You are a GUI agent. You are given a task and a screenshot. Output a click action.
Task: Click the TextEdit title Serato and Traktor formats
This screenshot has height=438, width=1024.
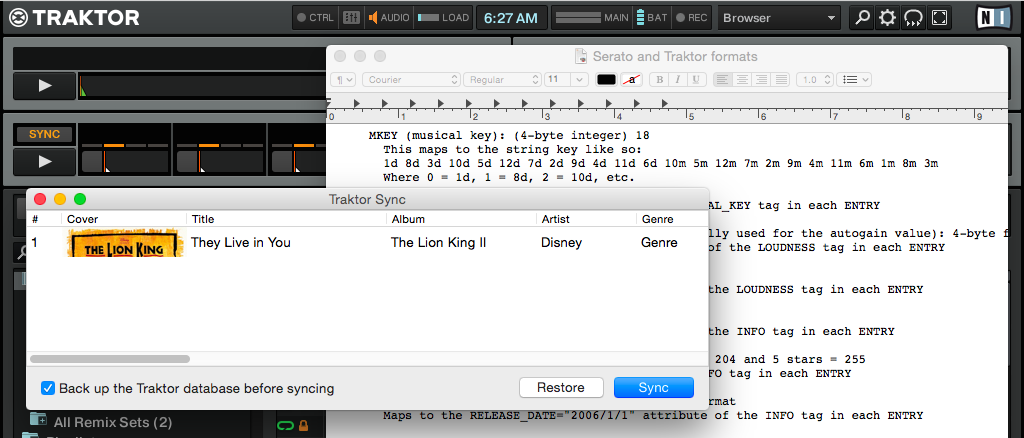pyautogui.click(x=675, y=57)
